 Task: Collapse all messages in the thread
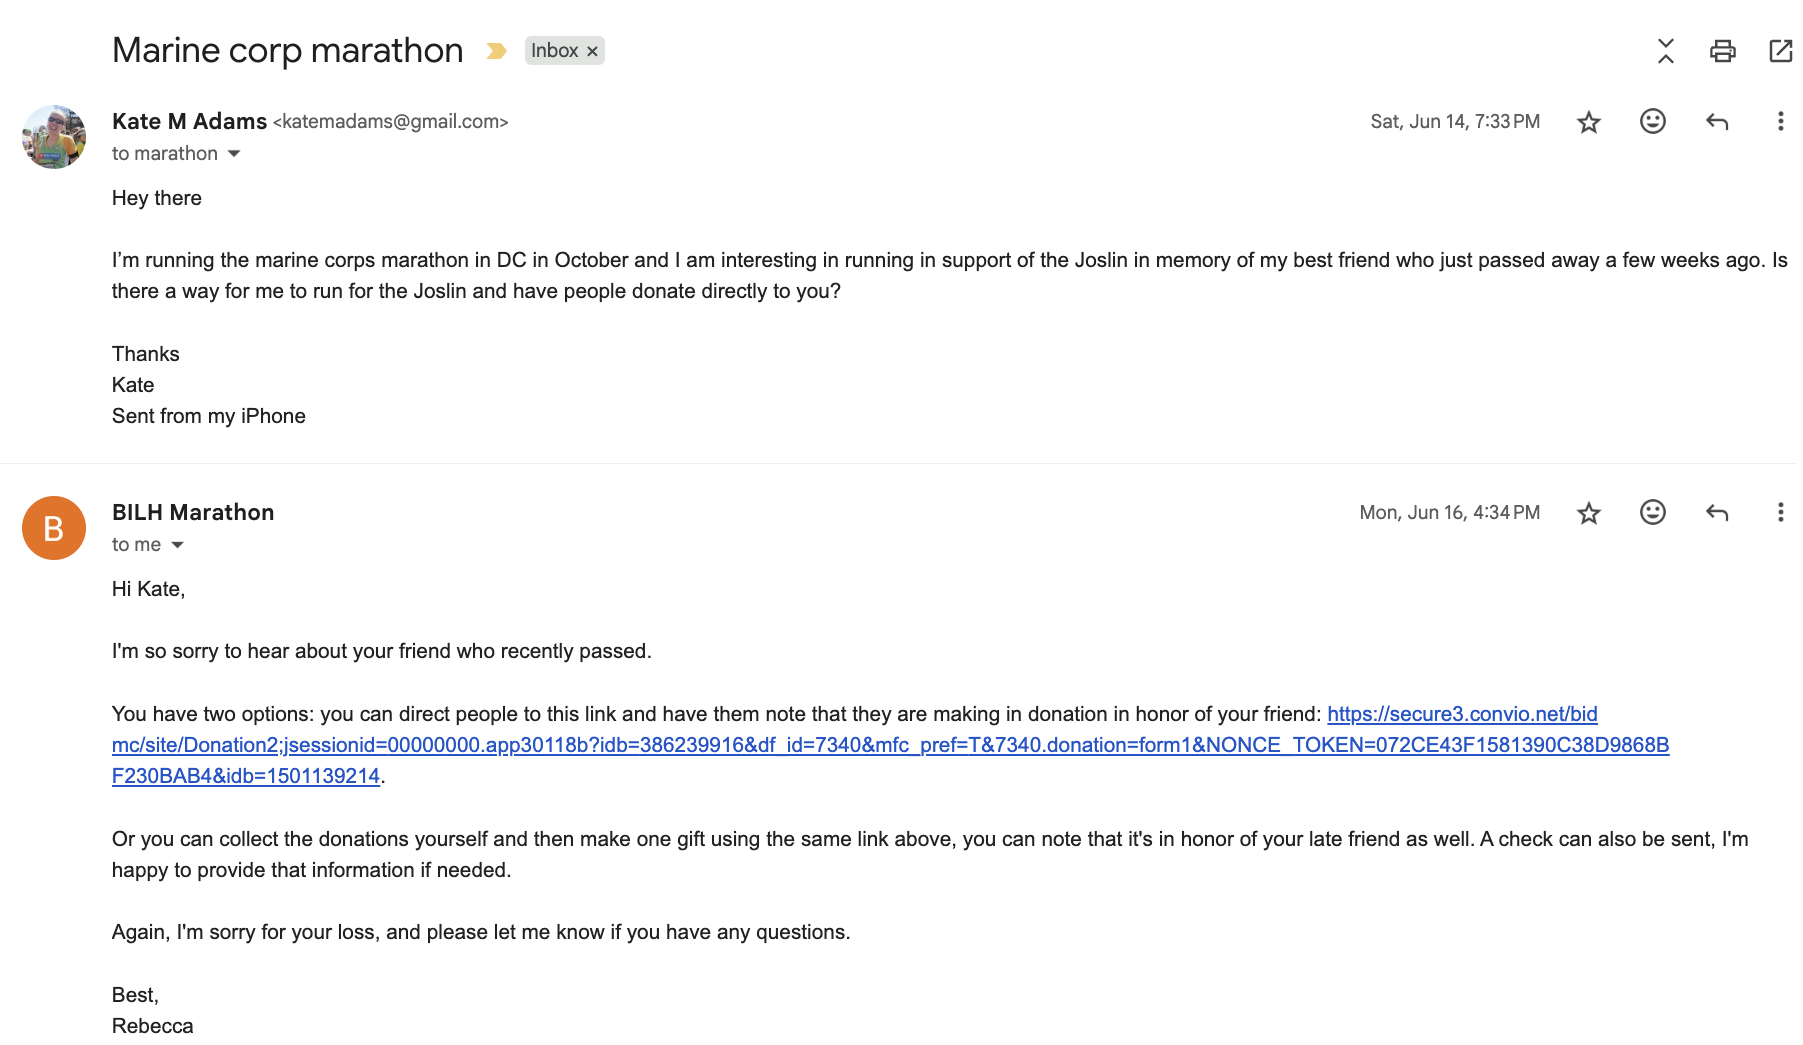tap(1665, 51)
